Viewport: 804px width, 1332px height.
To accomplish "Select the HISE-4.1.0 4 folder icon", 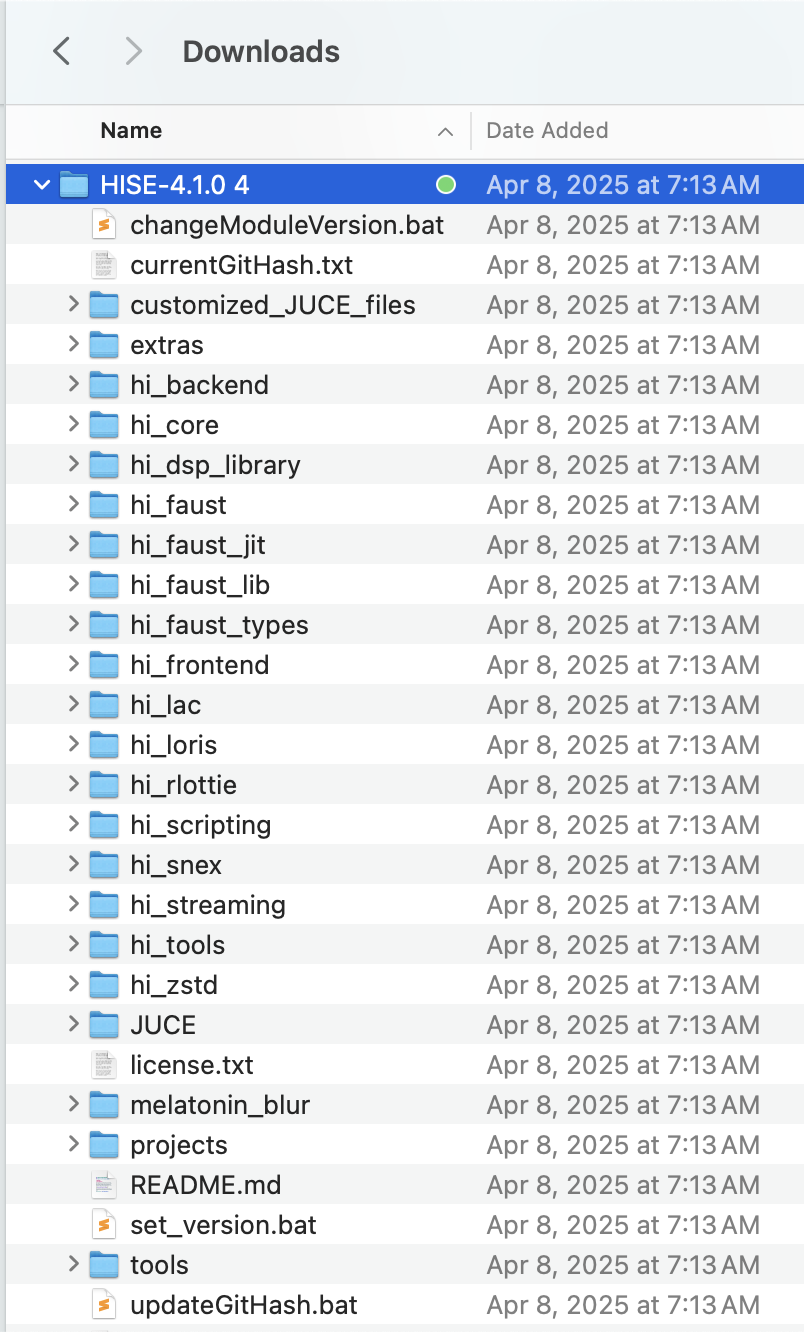I will click(x=74, y=185).
